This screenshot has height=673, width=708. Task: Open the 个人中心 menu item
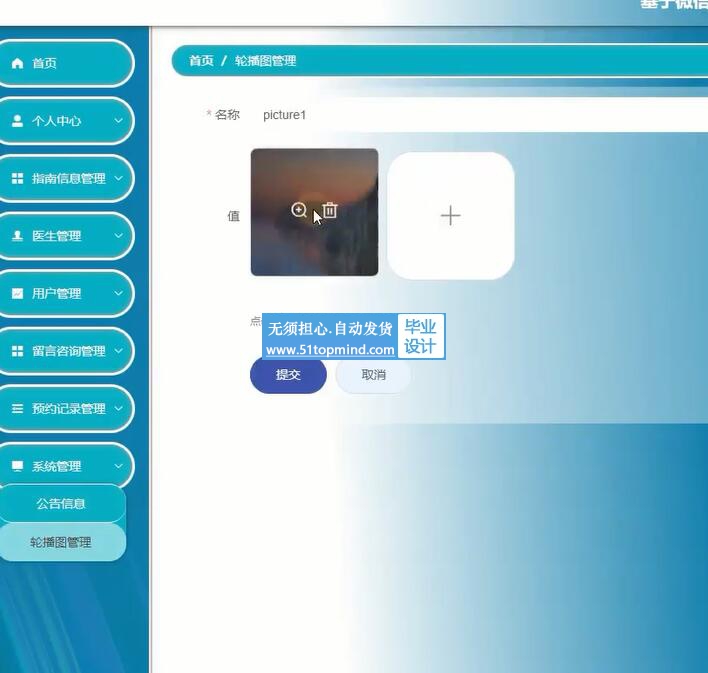coord(66,121)
